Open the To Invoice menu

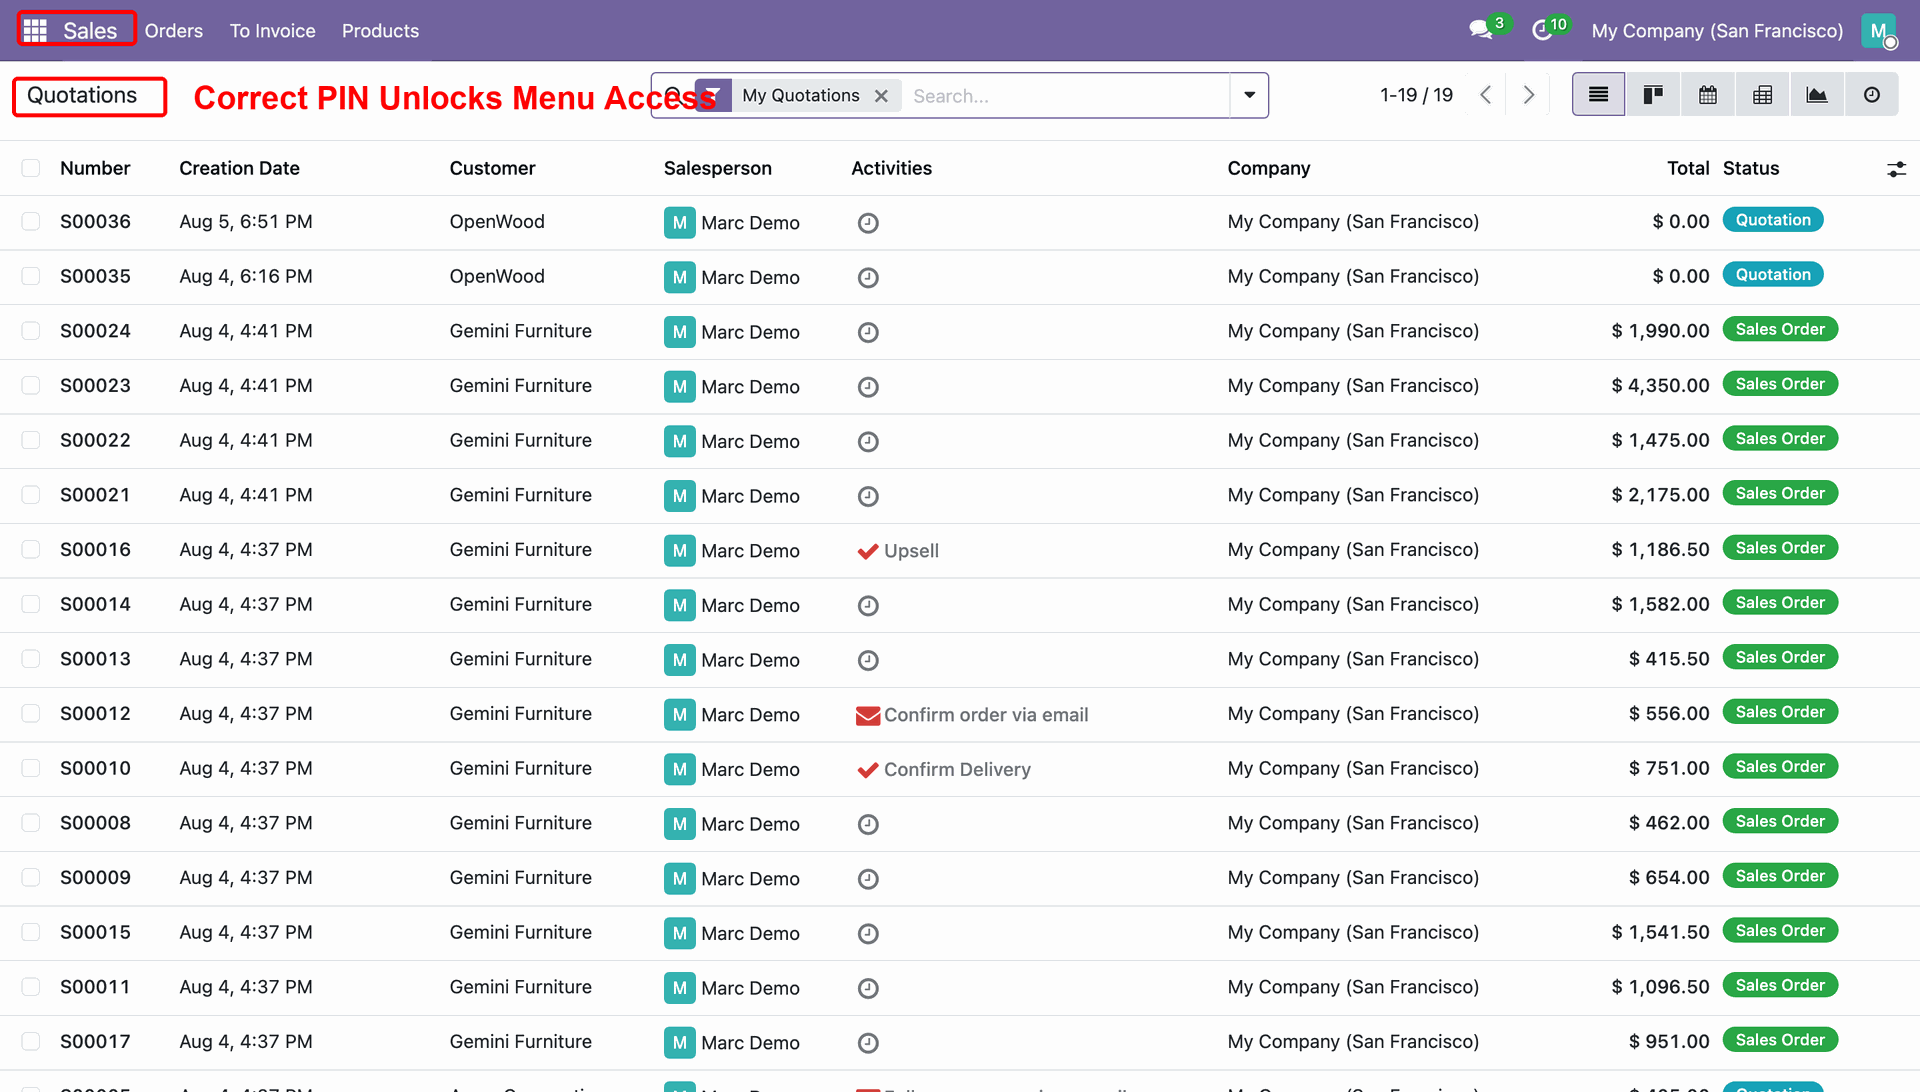[x=272, y=31]
